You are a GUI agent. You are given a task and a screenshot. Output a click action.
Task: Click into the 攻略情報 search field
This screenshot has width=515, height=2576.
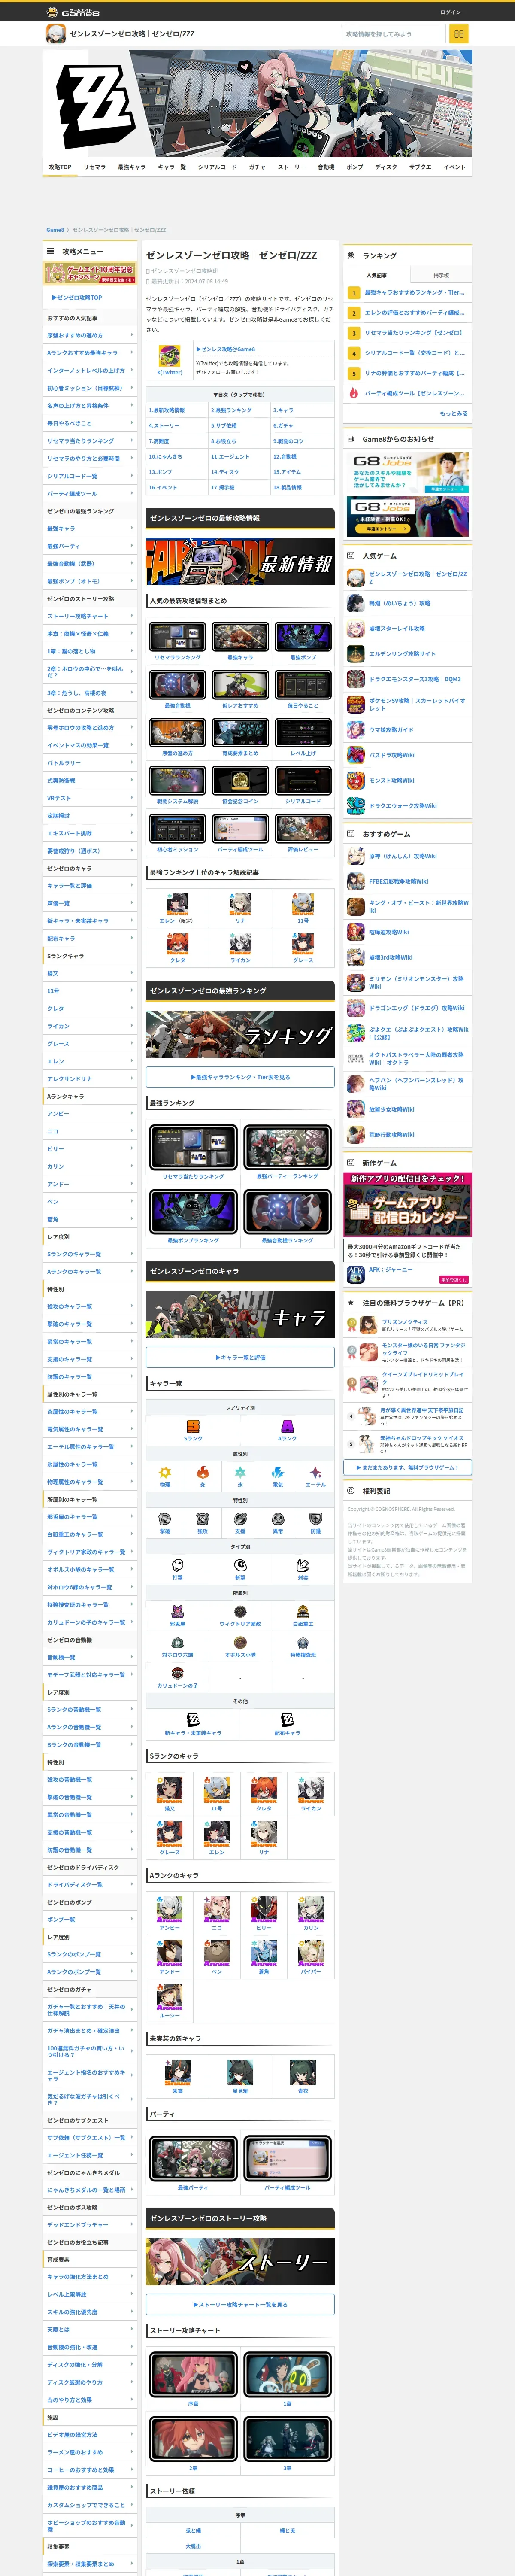(x=394, y=34)
